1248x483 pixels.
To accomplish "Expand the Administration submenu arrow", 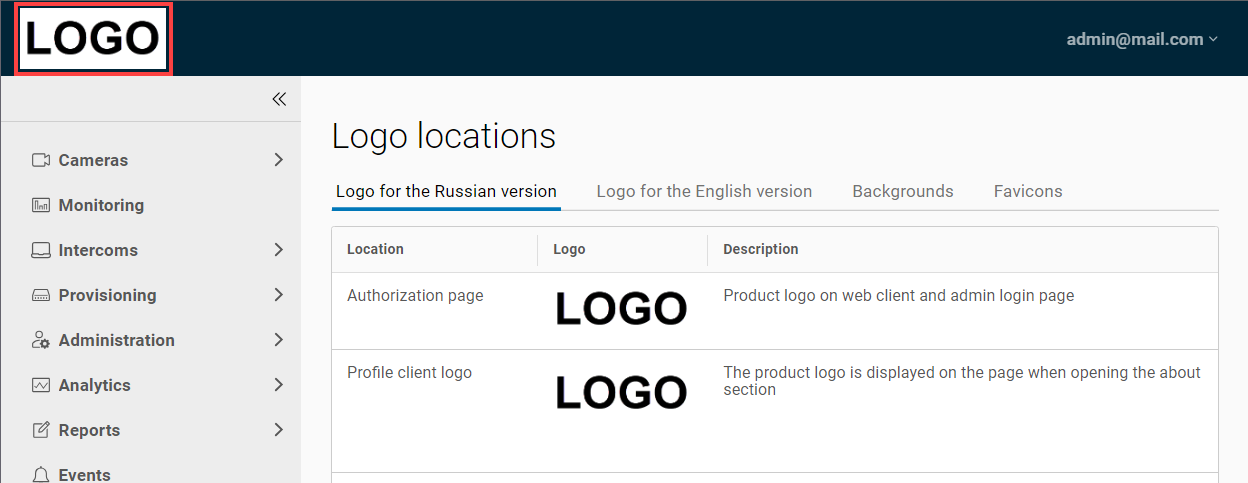I will [x=279, y=340].
